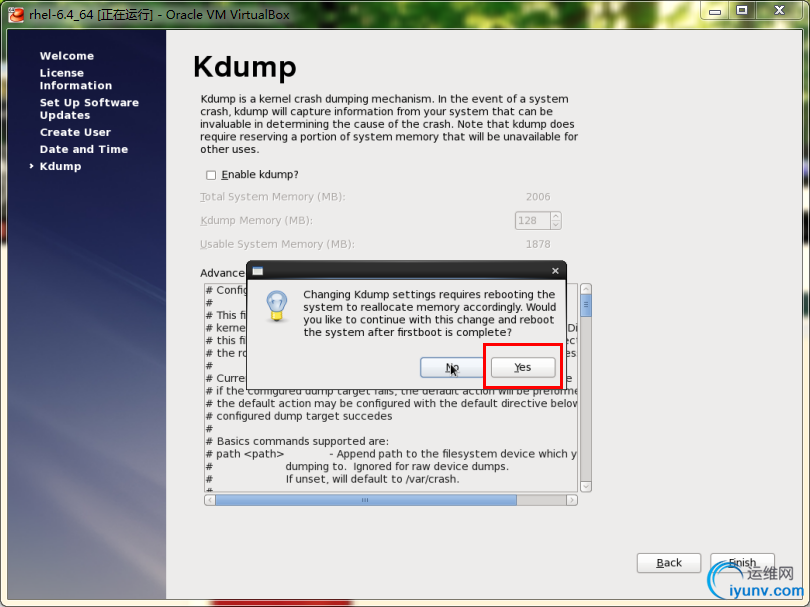Click the VirtualBox icon in the title bar
The image size is (810, 607).
click(x=16, y=14)
